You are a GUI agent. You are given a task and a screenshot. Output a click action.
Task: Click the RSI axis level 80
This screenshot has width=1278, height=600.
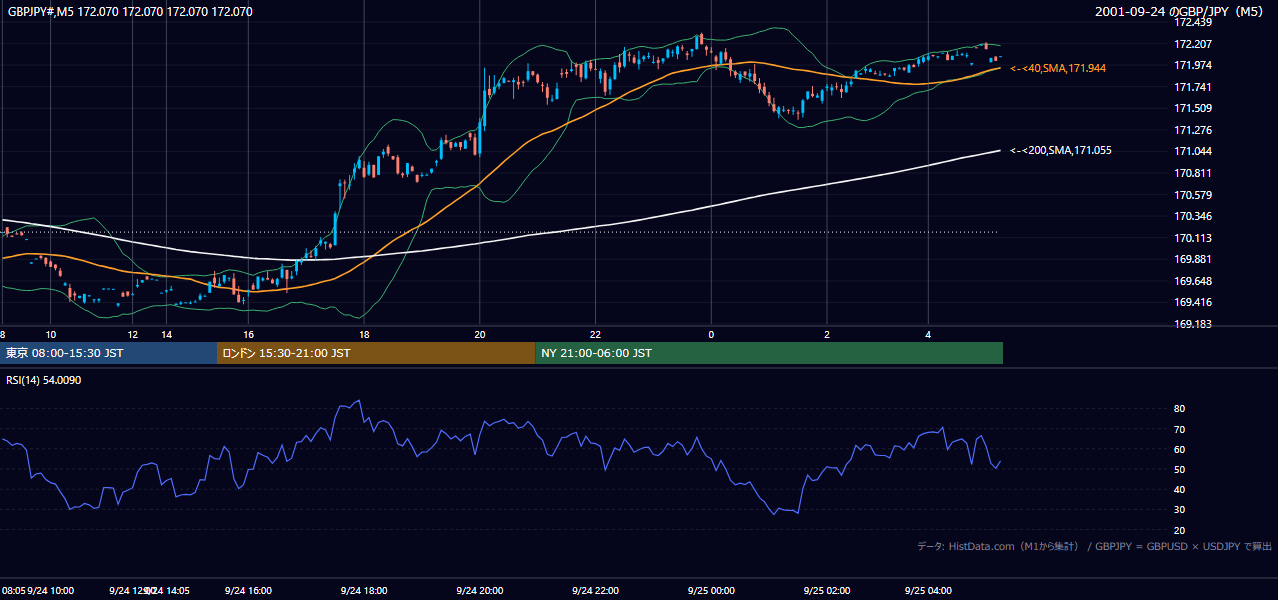[x=1180, y=409]
